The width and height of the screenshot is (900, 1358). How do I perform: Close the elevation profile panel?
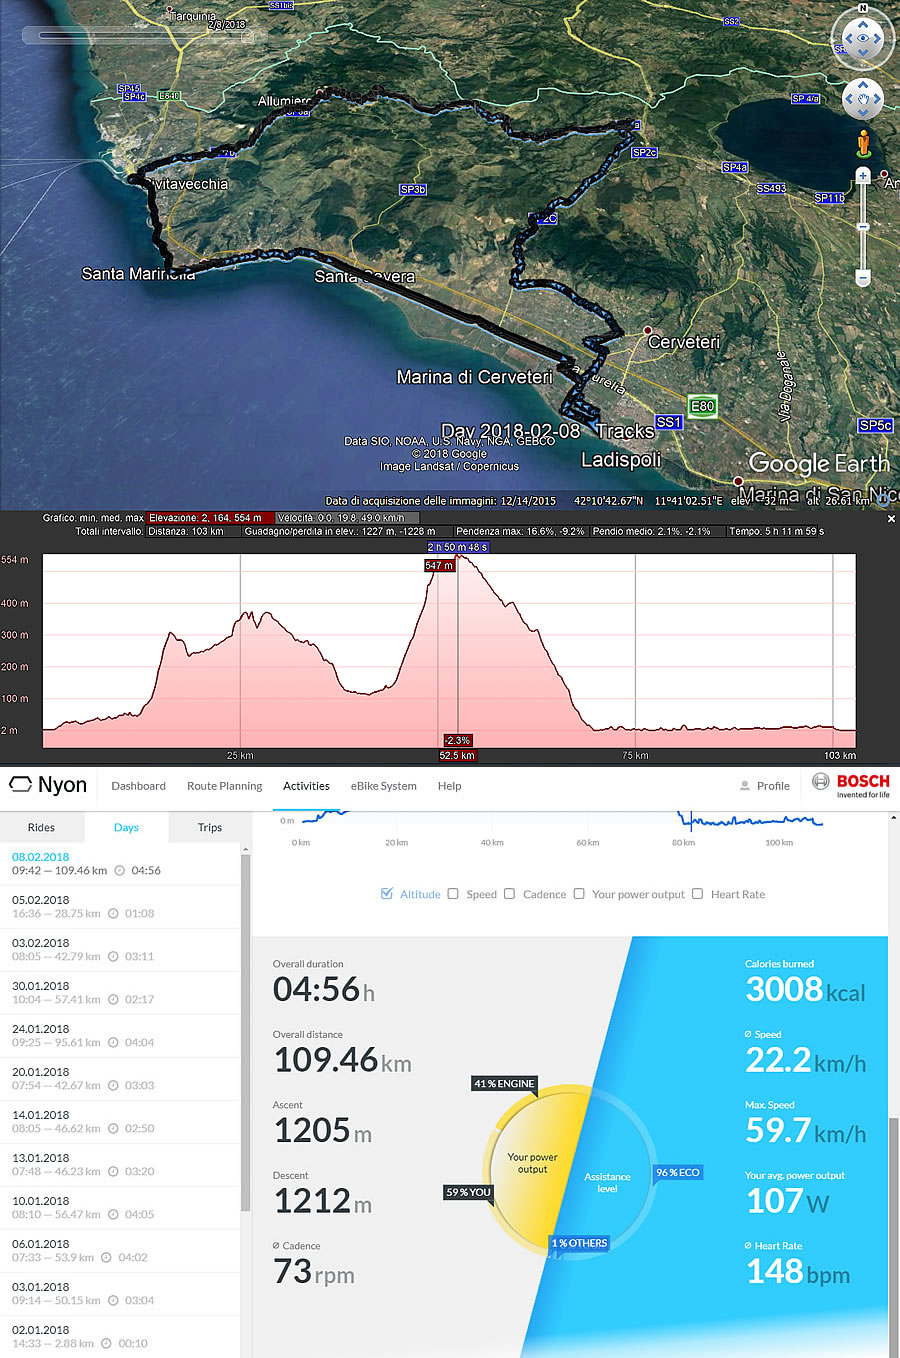point(891,519)
